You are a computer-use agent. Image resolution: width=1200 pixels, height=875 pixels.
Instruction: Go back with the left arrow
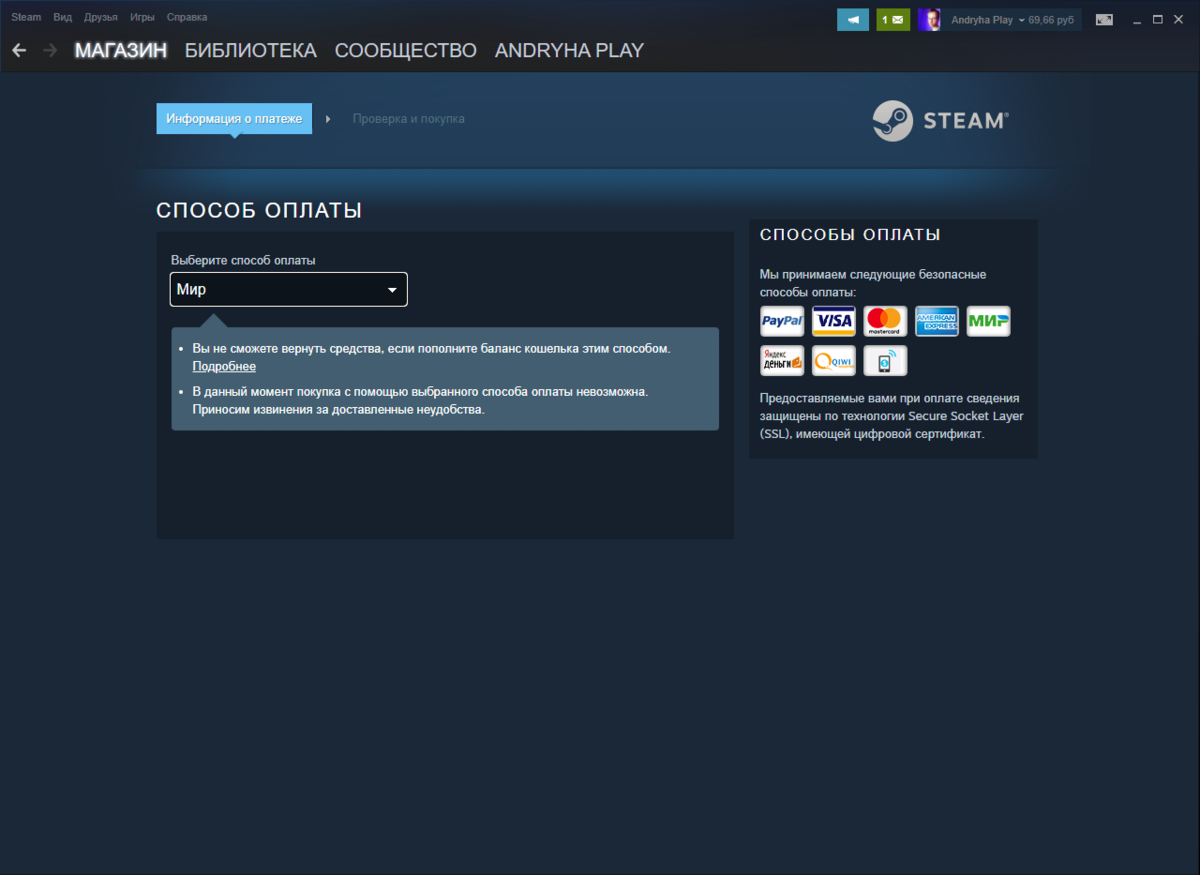point(19,50)
